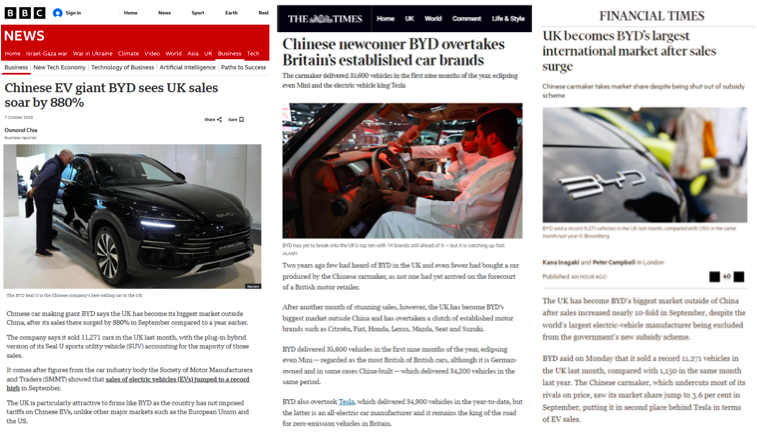
Task: Open the BYD badge close-up photo
Action: [645, 165]
